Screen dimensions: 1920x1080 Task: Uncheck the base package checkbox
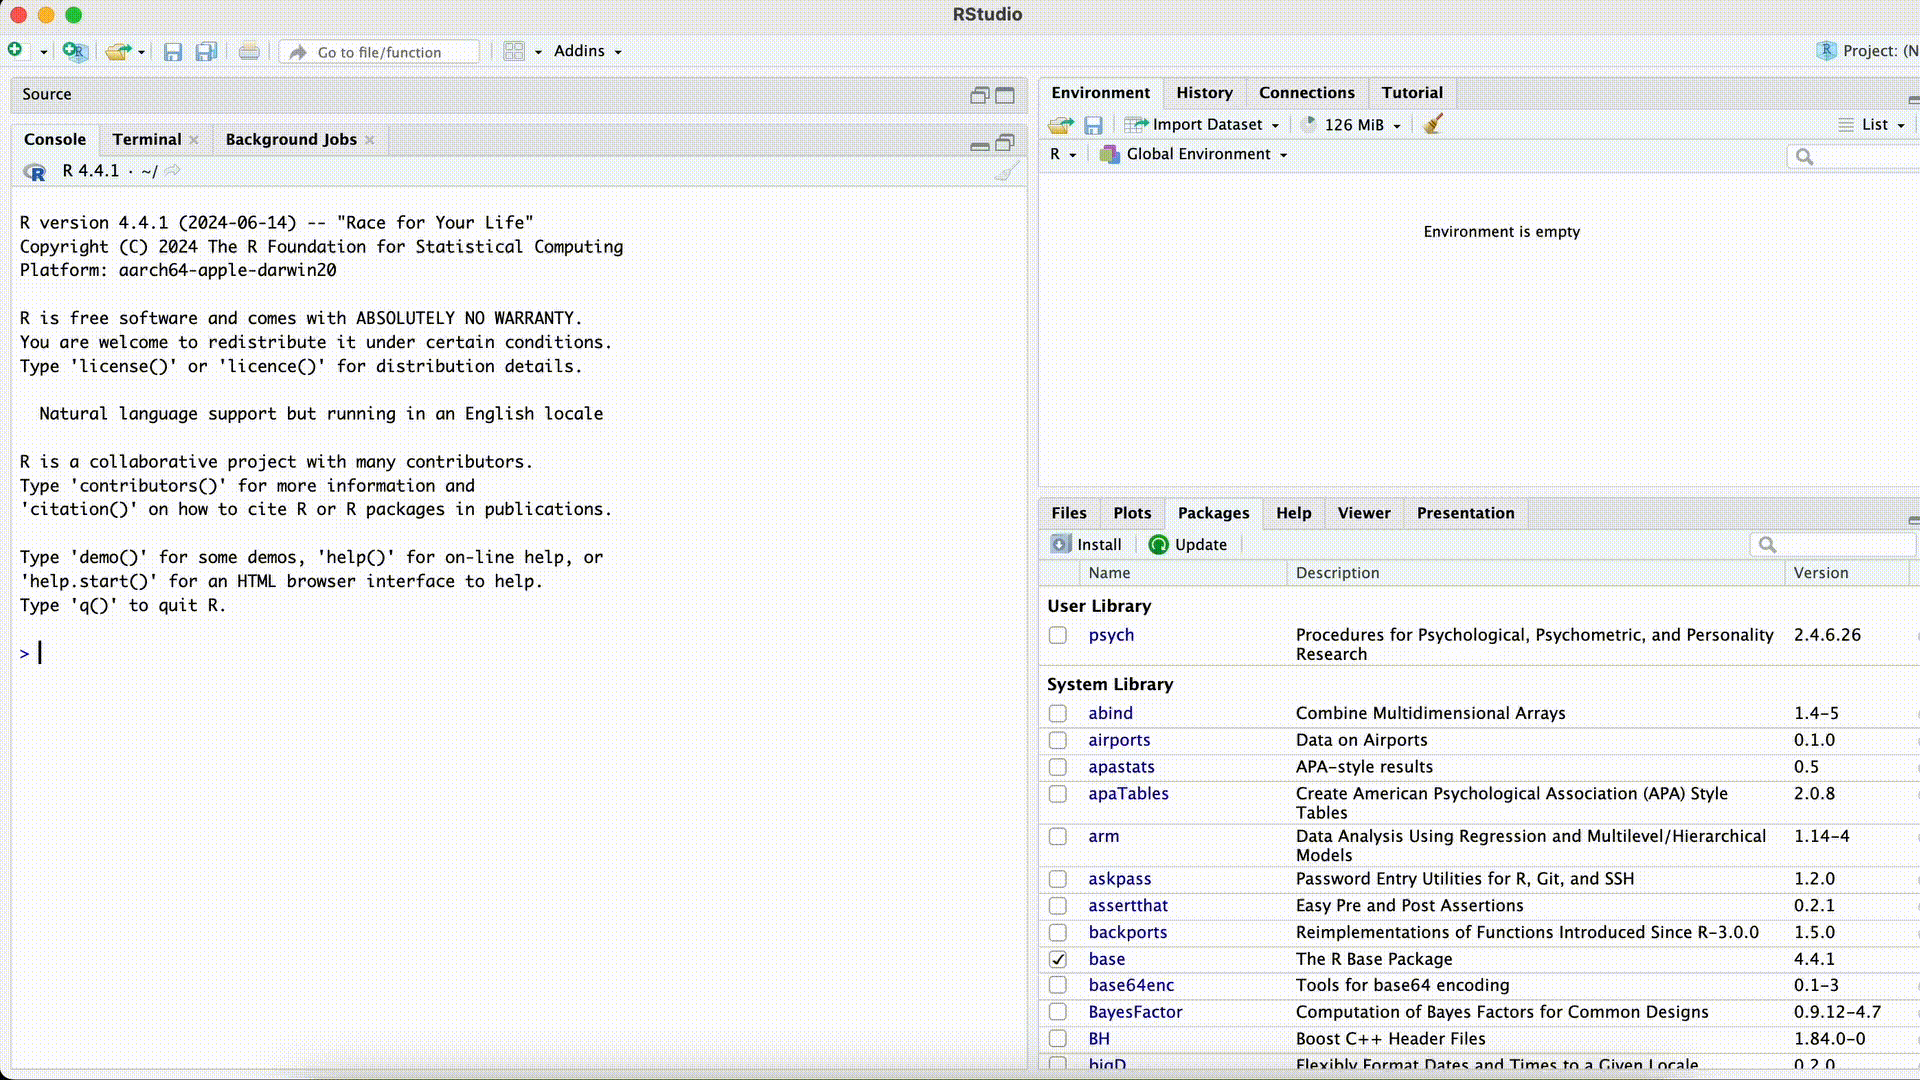coord(1058,959)
